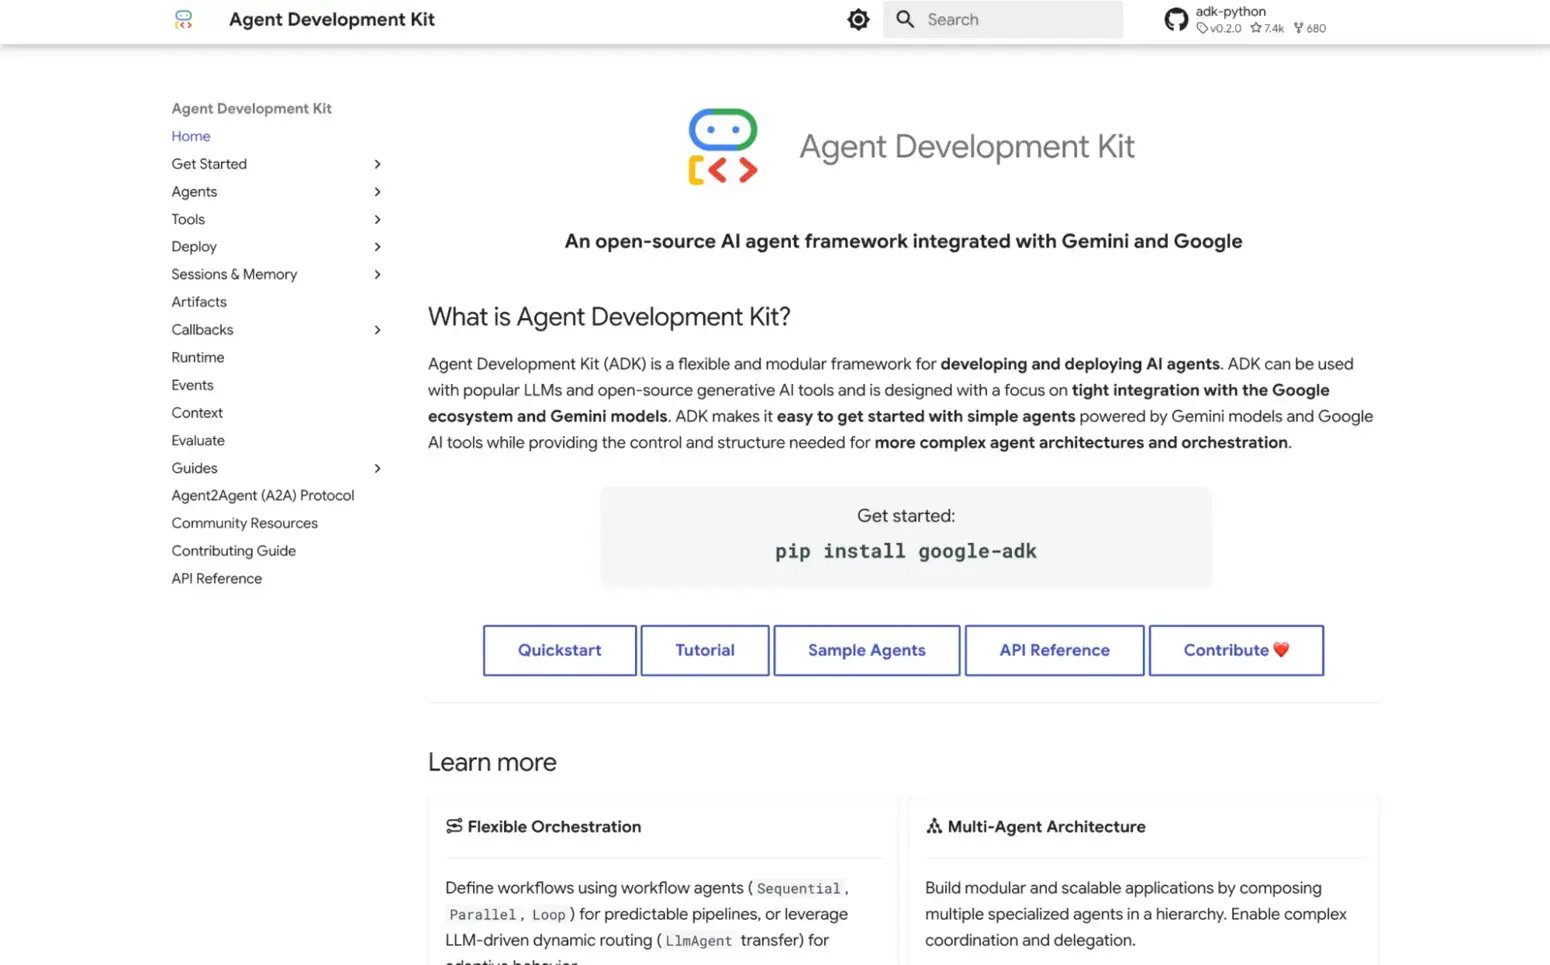Expand Sessions & Memory chevron
The width and height of the screenshot is (1550, 965).
(377, 274)
